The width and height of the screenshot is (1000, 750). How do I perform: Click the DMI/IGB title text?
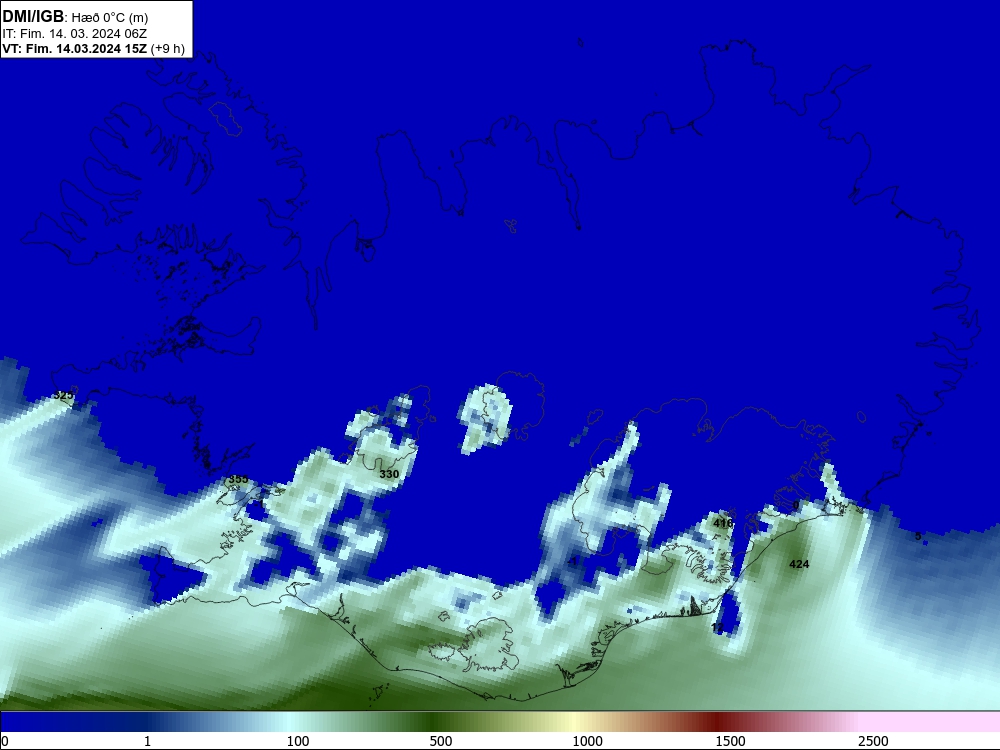click(33, 17)
